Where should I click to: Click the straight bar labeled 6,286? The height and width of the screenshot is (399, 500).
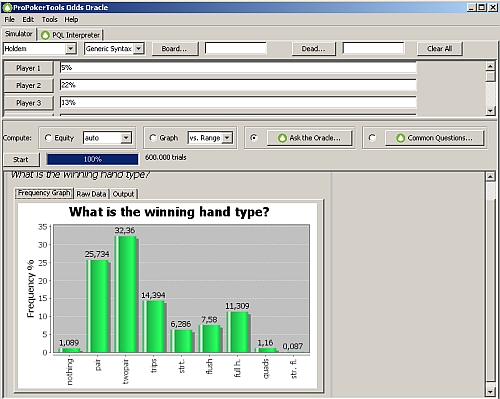pyautogui.click(x=182, y=341)
